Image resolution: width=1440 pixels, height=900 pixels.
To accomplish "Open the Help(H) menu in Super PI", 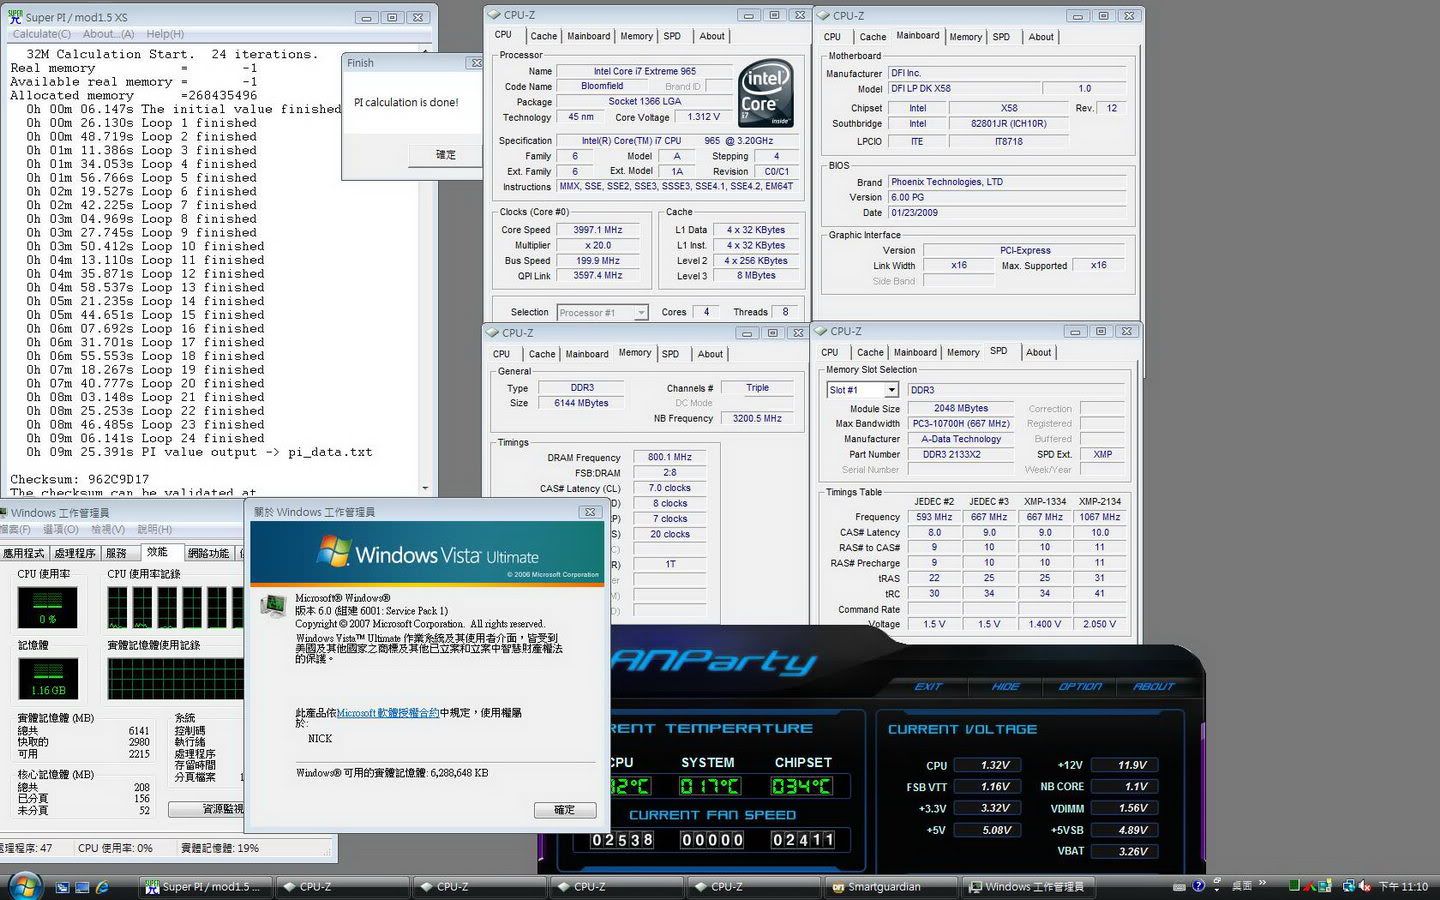I will (x=165, y=34).
